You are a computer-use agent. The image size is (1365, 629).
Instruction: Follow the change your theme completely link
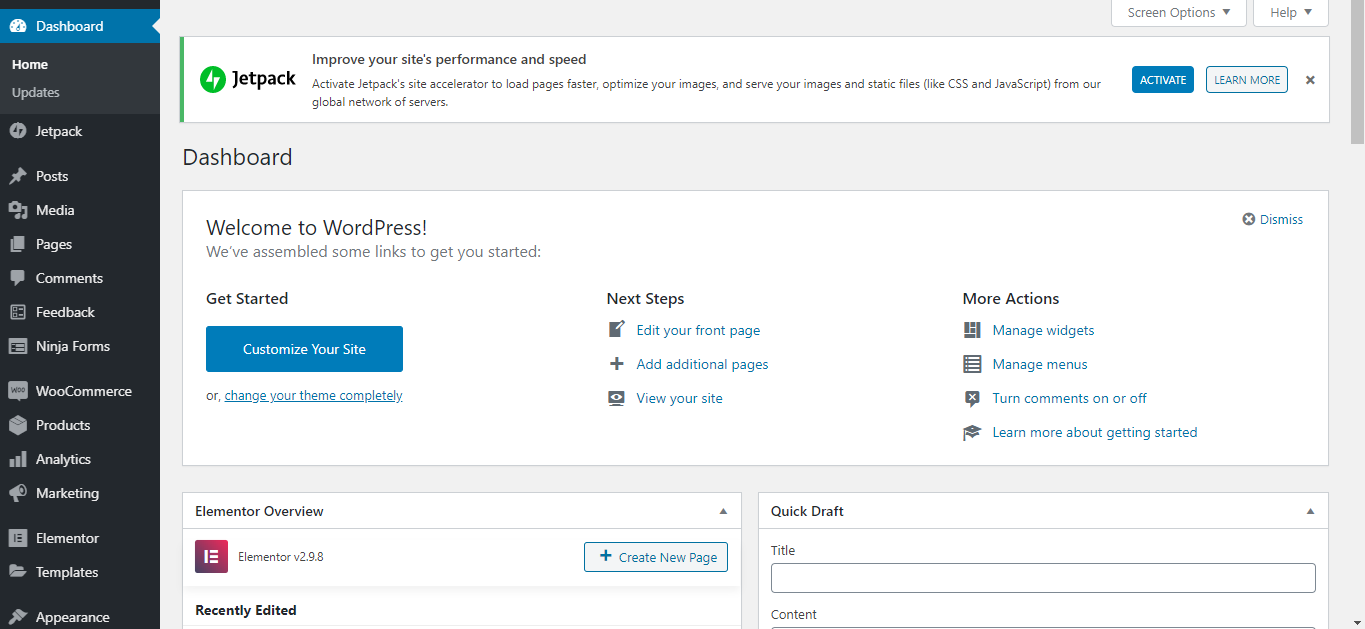[313, 395]
